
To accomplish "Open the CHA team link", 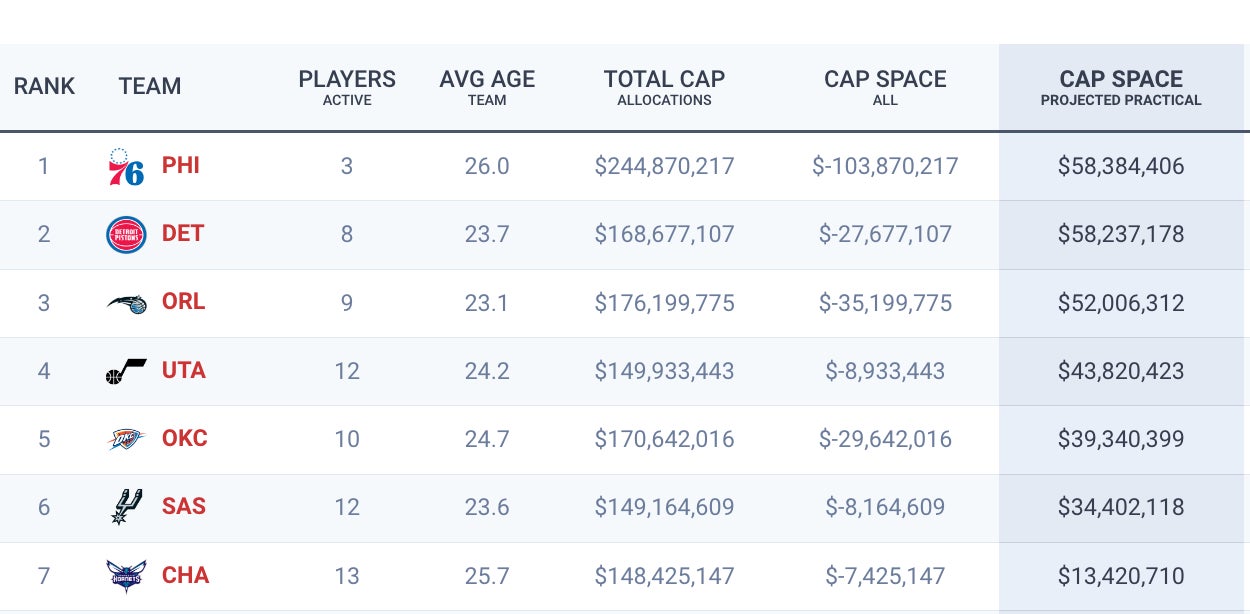I will pyautogui.click(x=185, y=575).
